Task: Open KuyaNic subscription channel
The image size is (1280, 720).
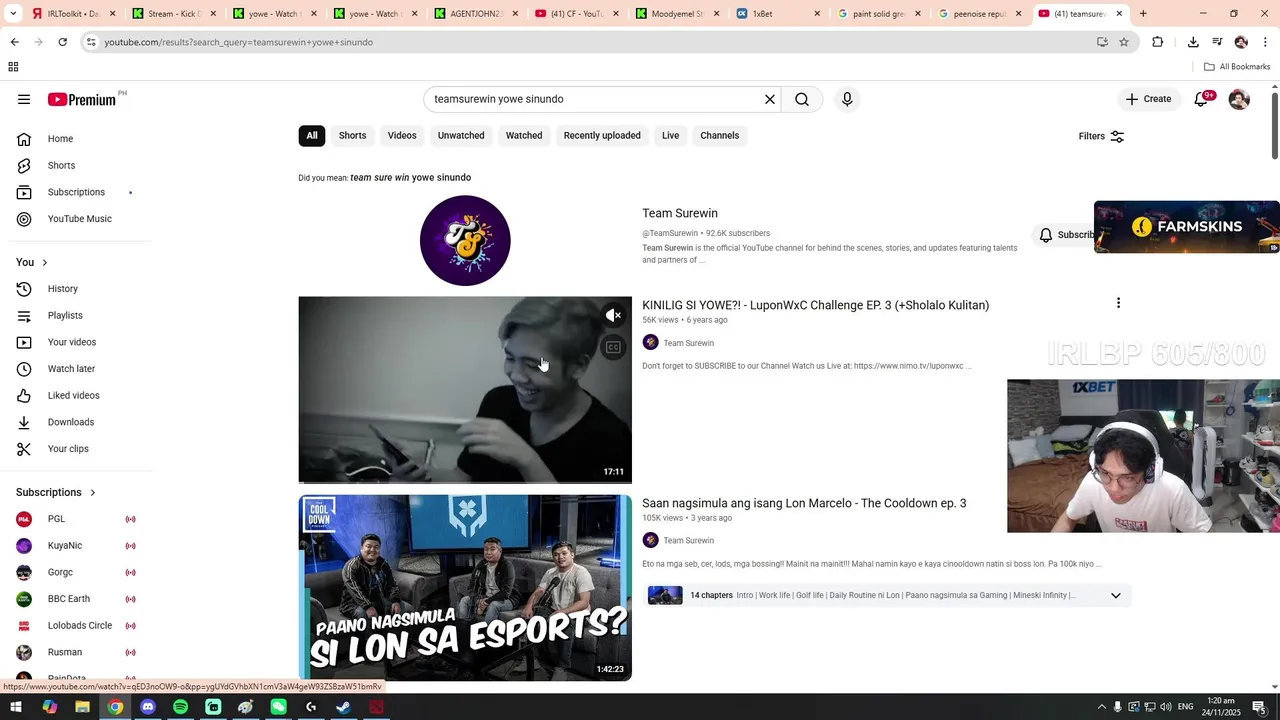Action: pos(80,546)
